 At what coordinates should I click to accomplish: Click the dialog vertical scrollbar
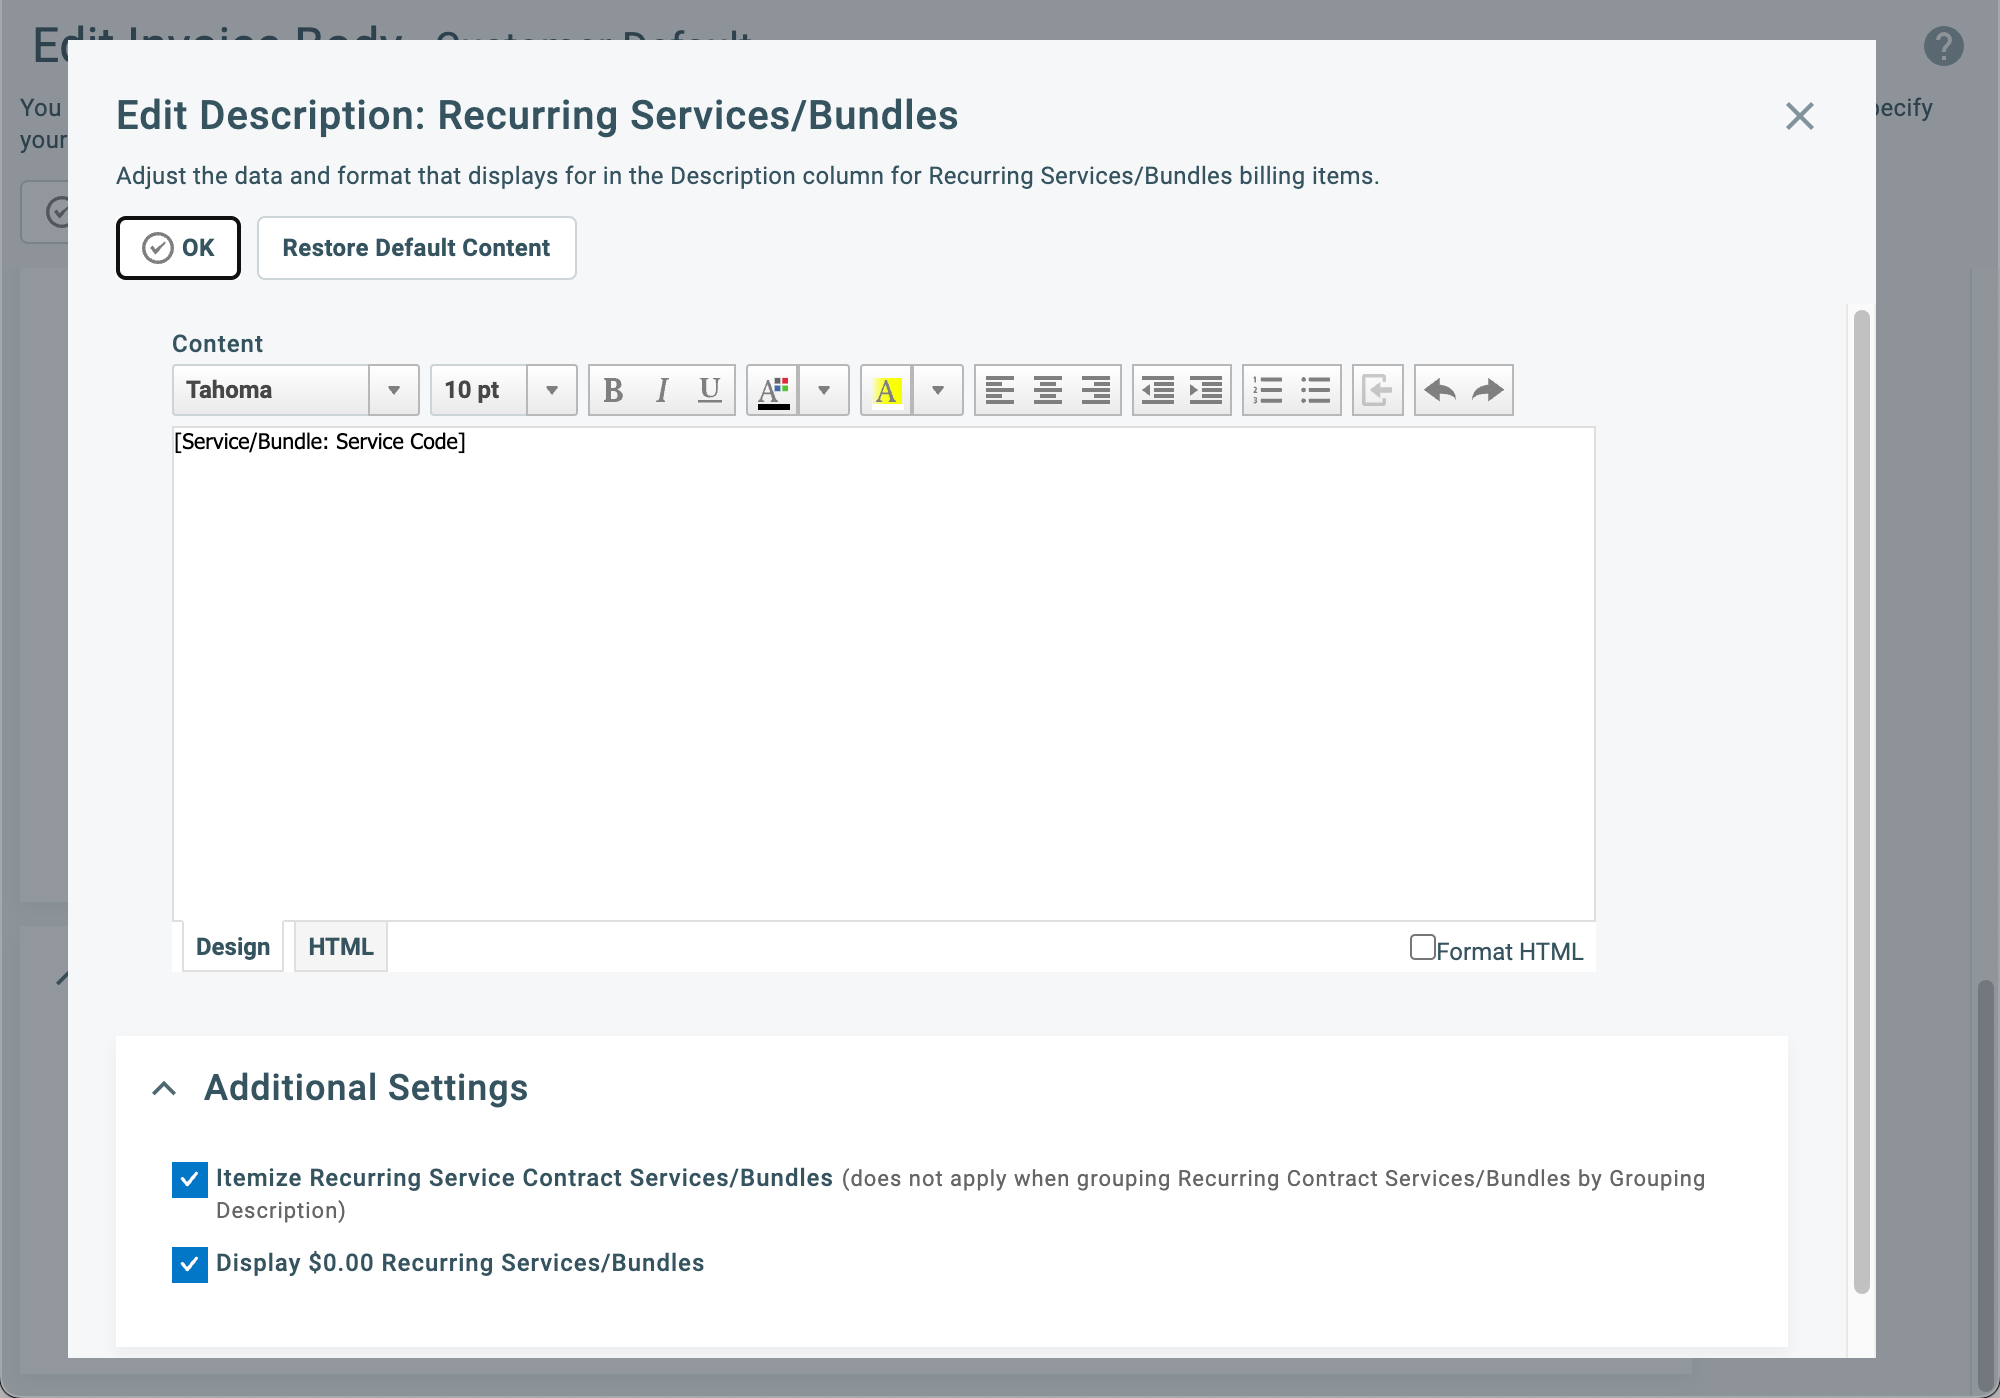[1861, 802]
